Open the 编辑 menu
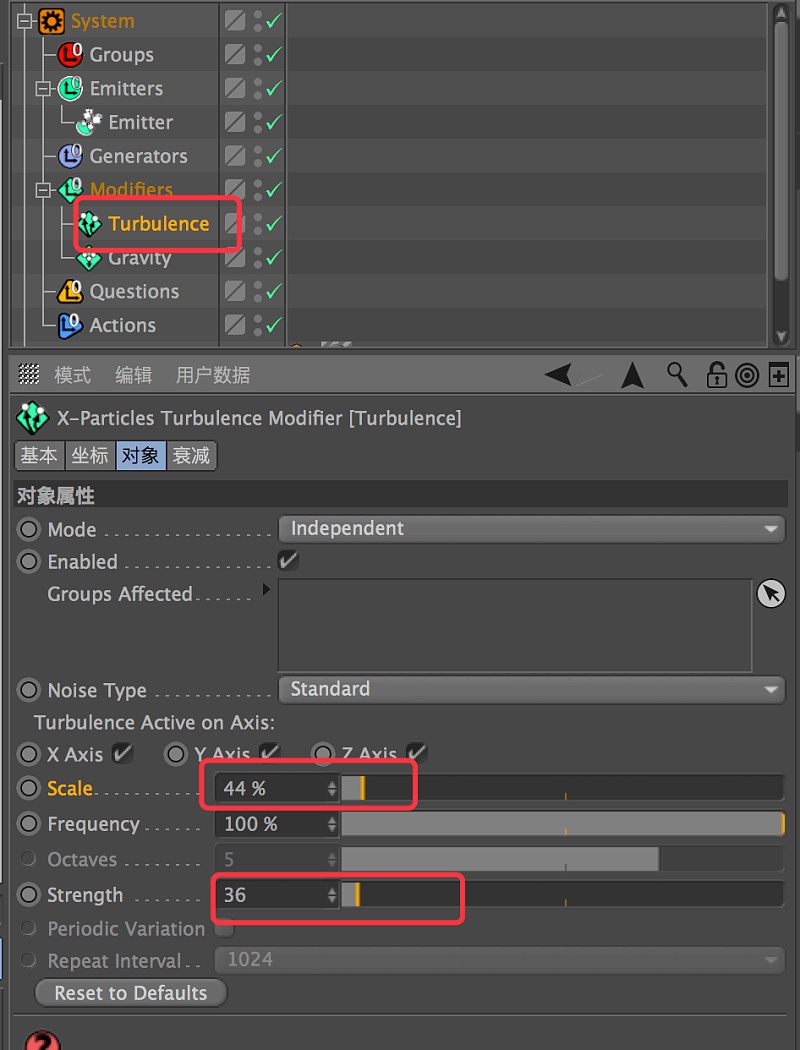 click(x=133, y=375)
